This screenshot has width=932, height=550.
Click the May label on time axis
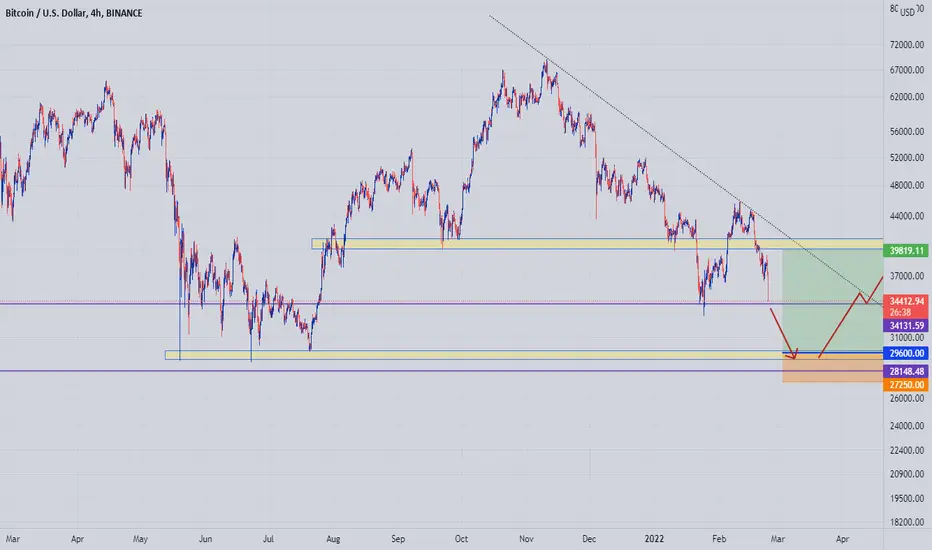pyautogui.click(x=140, y=539)
